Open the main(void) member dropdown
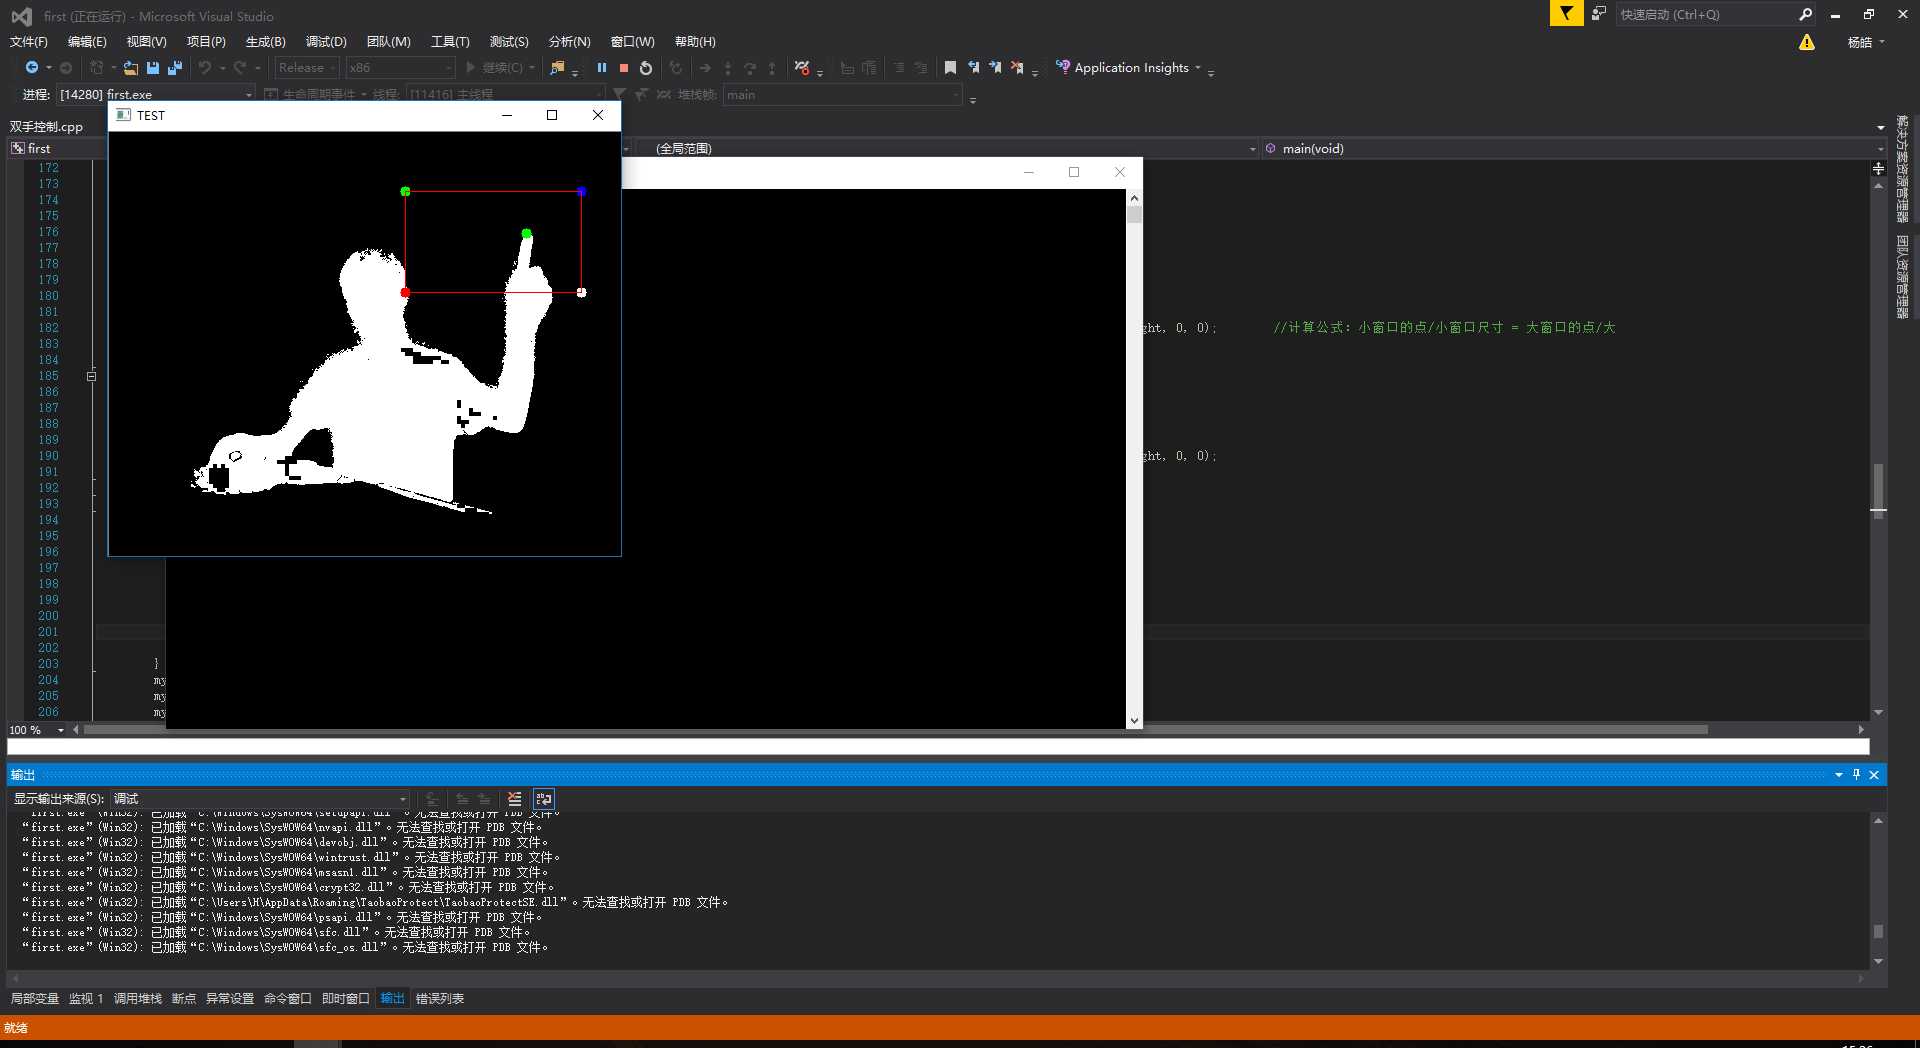The height and width of the screenshot is (1048, 1920). tap(1573, 148)
